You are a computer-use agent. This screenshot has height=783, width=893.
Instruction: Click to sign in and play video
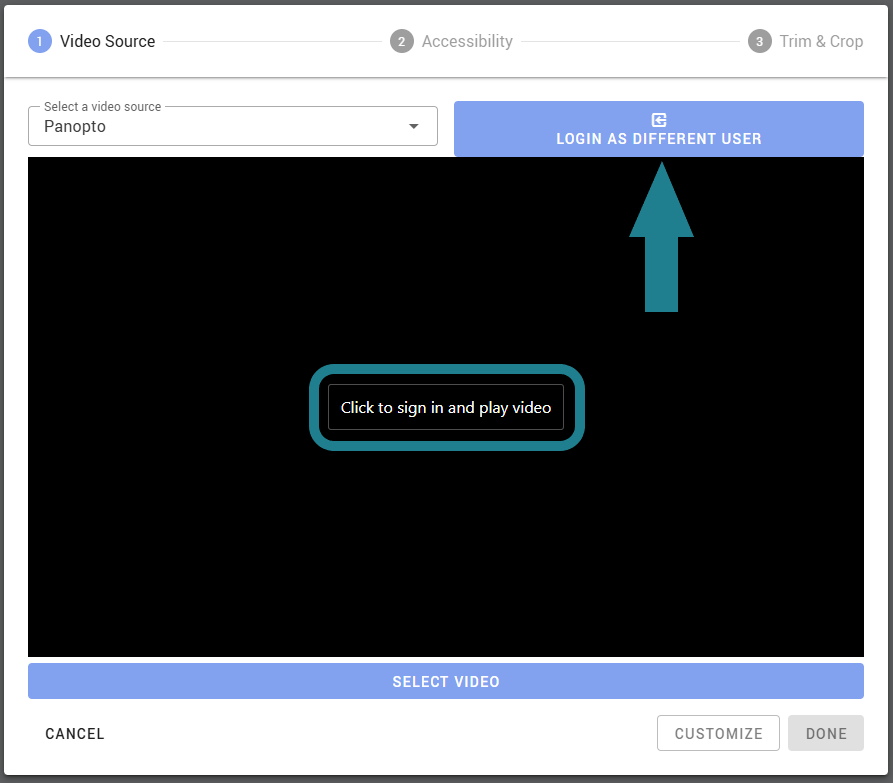[x=446, y=407]
